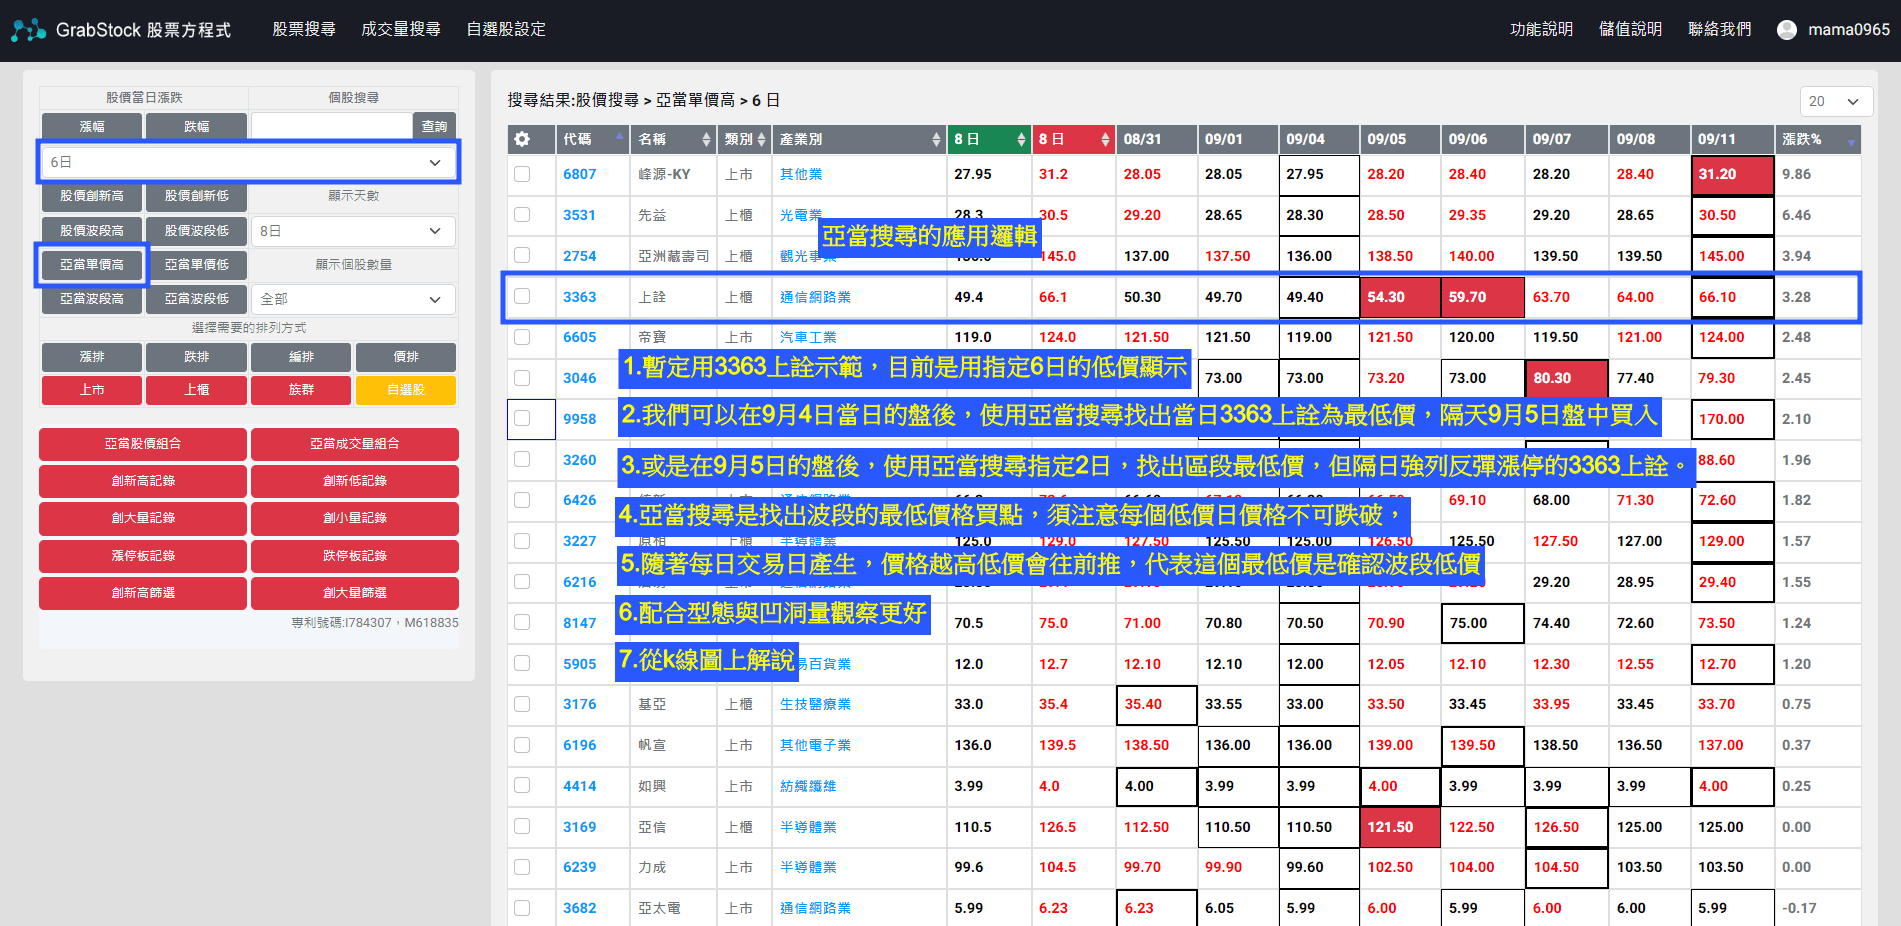The height and width of the screenshot is (926, 1901).
Task: Focus the 個股搜尋 input field
Action: pos(332,126)
